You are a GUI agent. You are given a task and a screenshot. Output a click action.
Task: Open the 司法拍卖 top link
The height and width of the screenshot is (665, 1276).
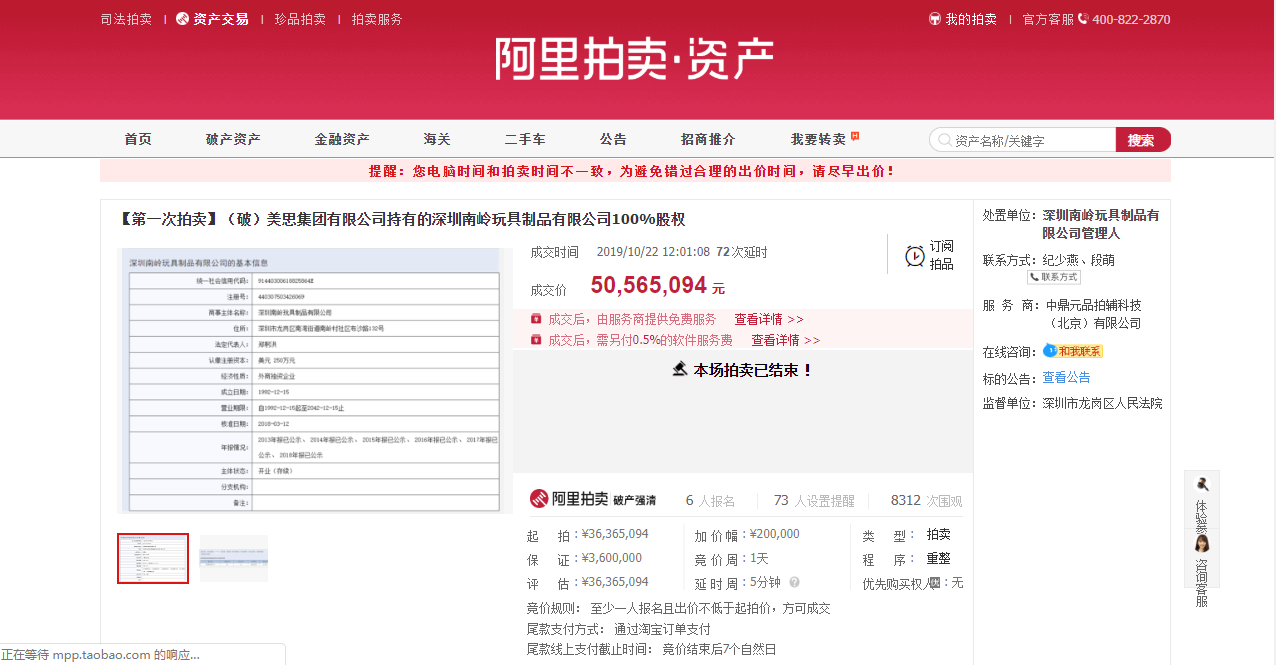pos(126,19)
